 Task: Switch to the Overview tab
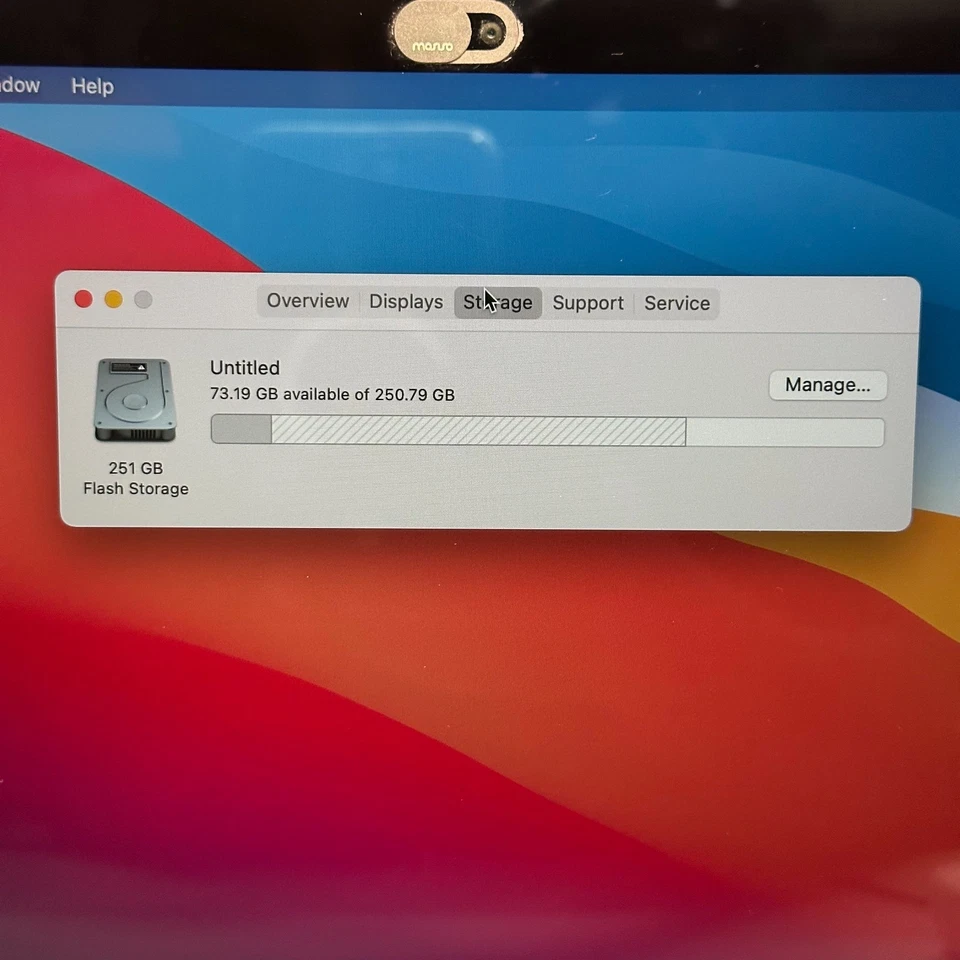coord(307,301)
